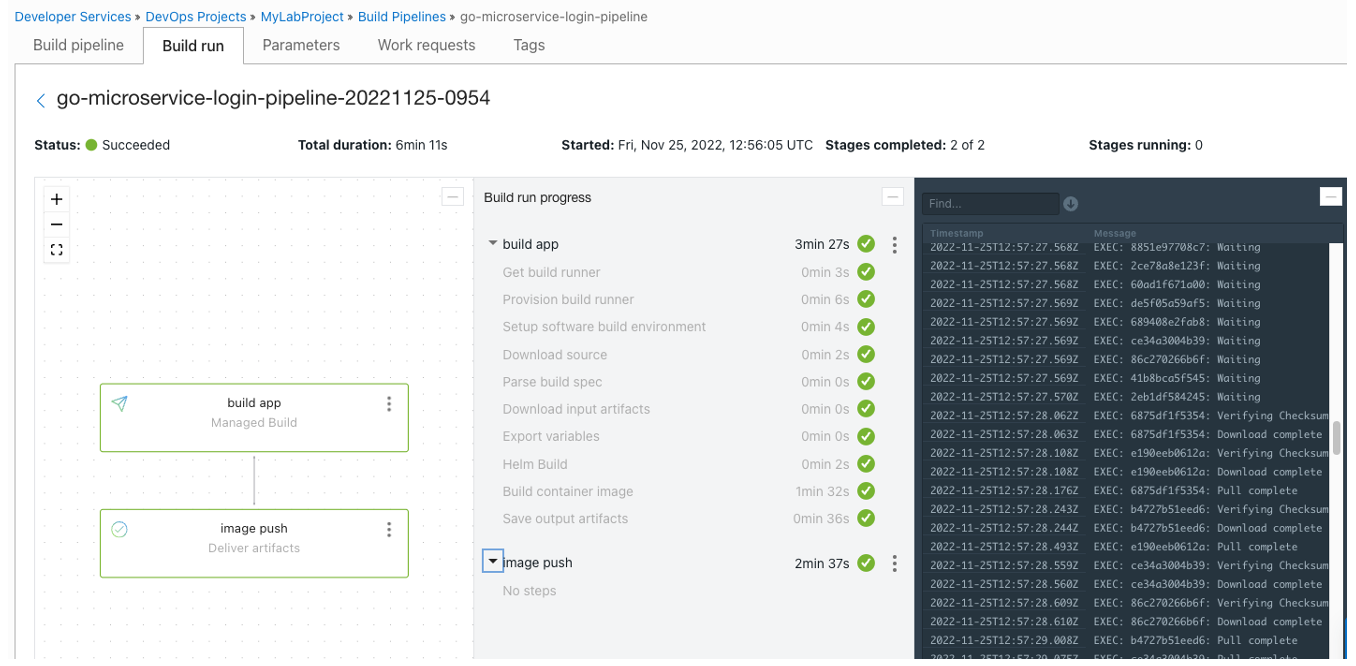Switch to the Parameters tab

301,45
